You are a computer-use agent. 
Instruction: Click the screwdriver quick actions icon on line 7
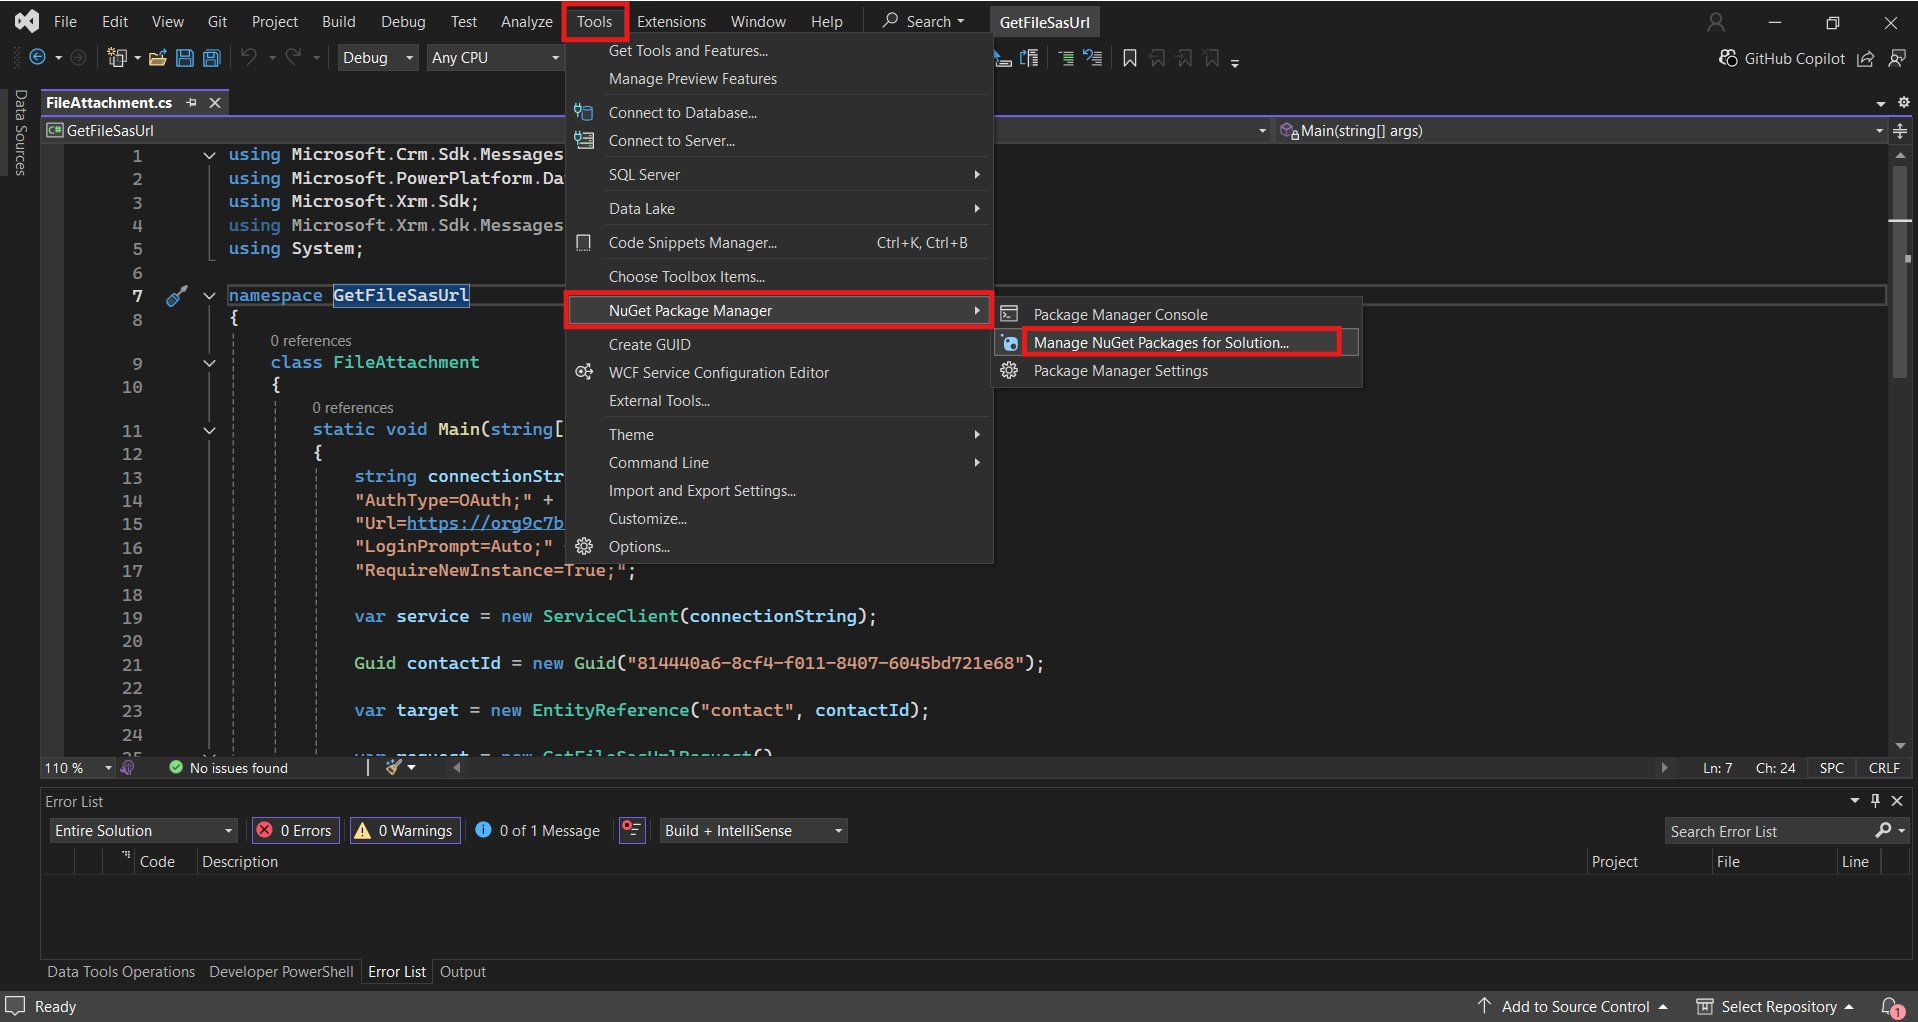[176, 296]
